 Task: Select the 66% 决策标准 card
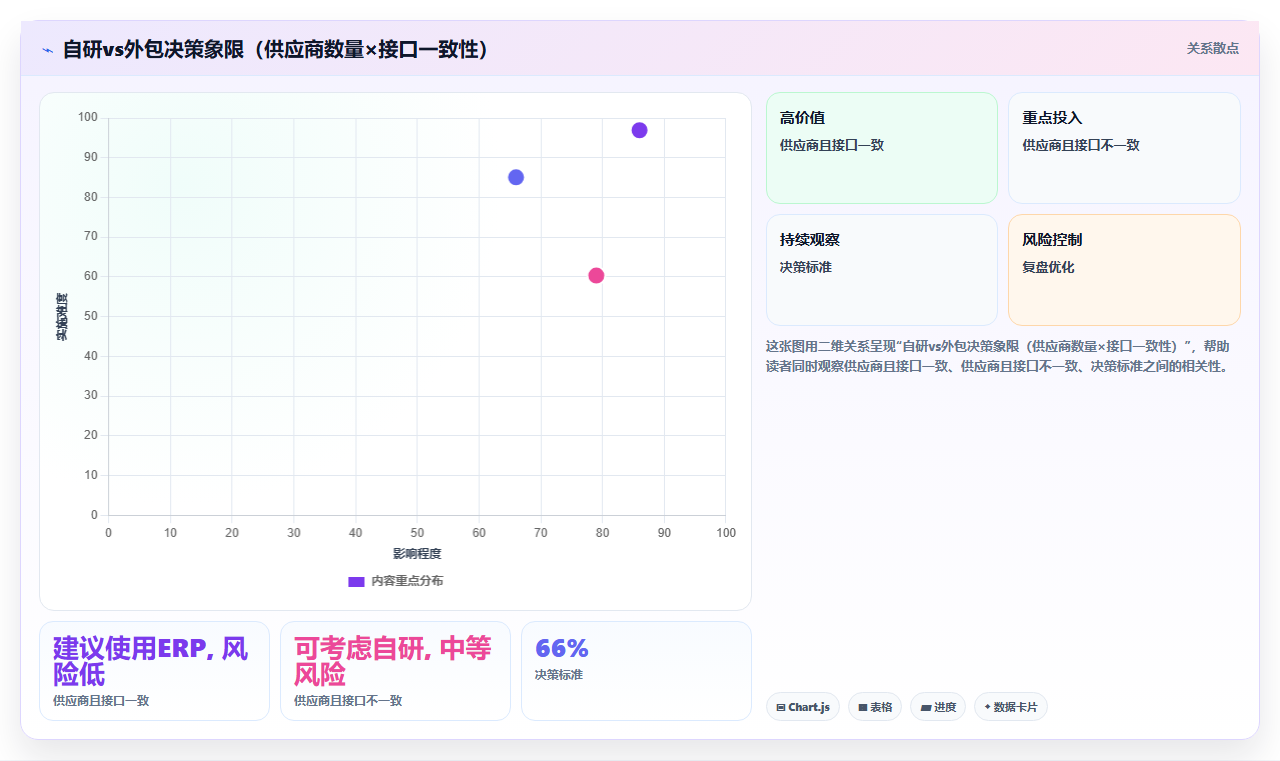(636, 671)
